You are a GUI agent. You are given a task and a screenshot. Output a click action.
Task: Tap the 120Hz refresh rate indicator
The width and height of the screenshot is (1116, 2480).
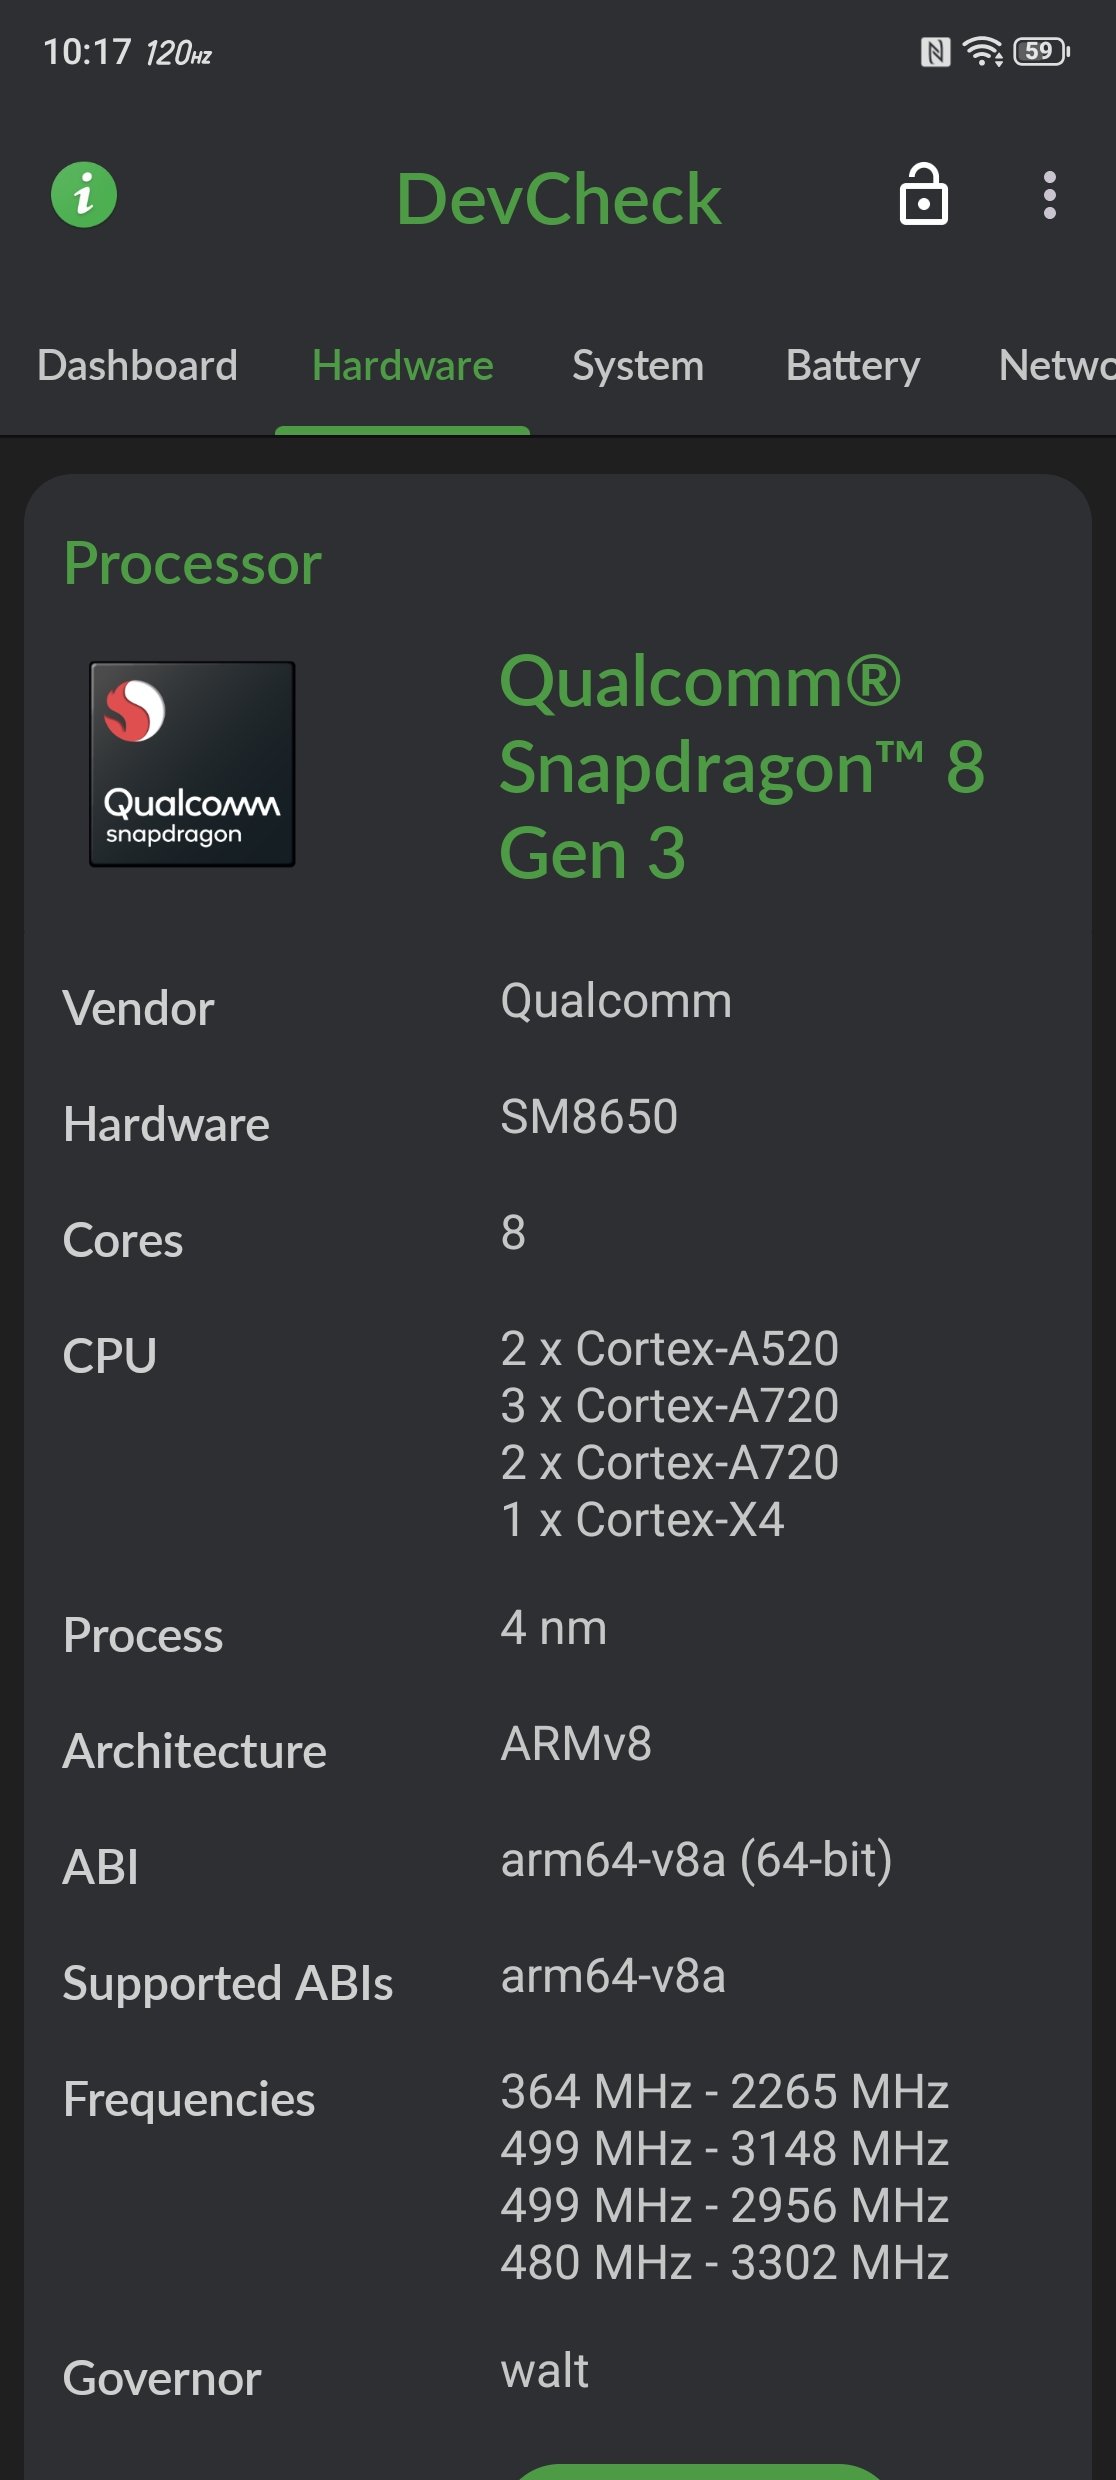point(178,54)
